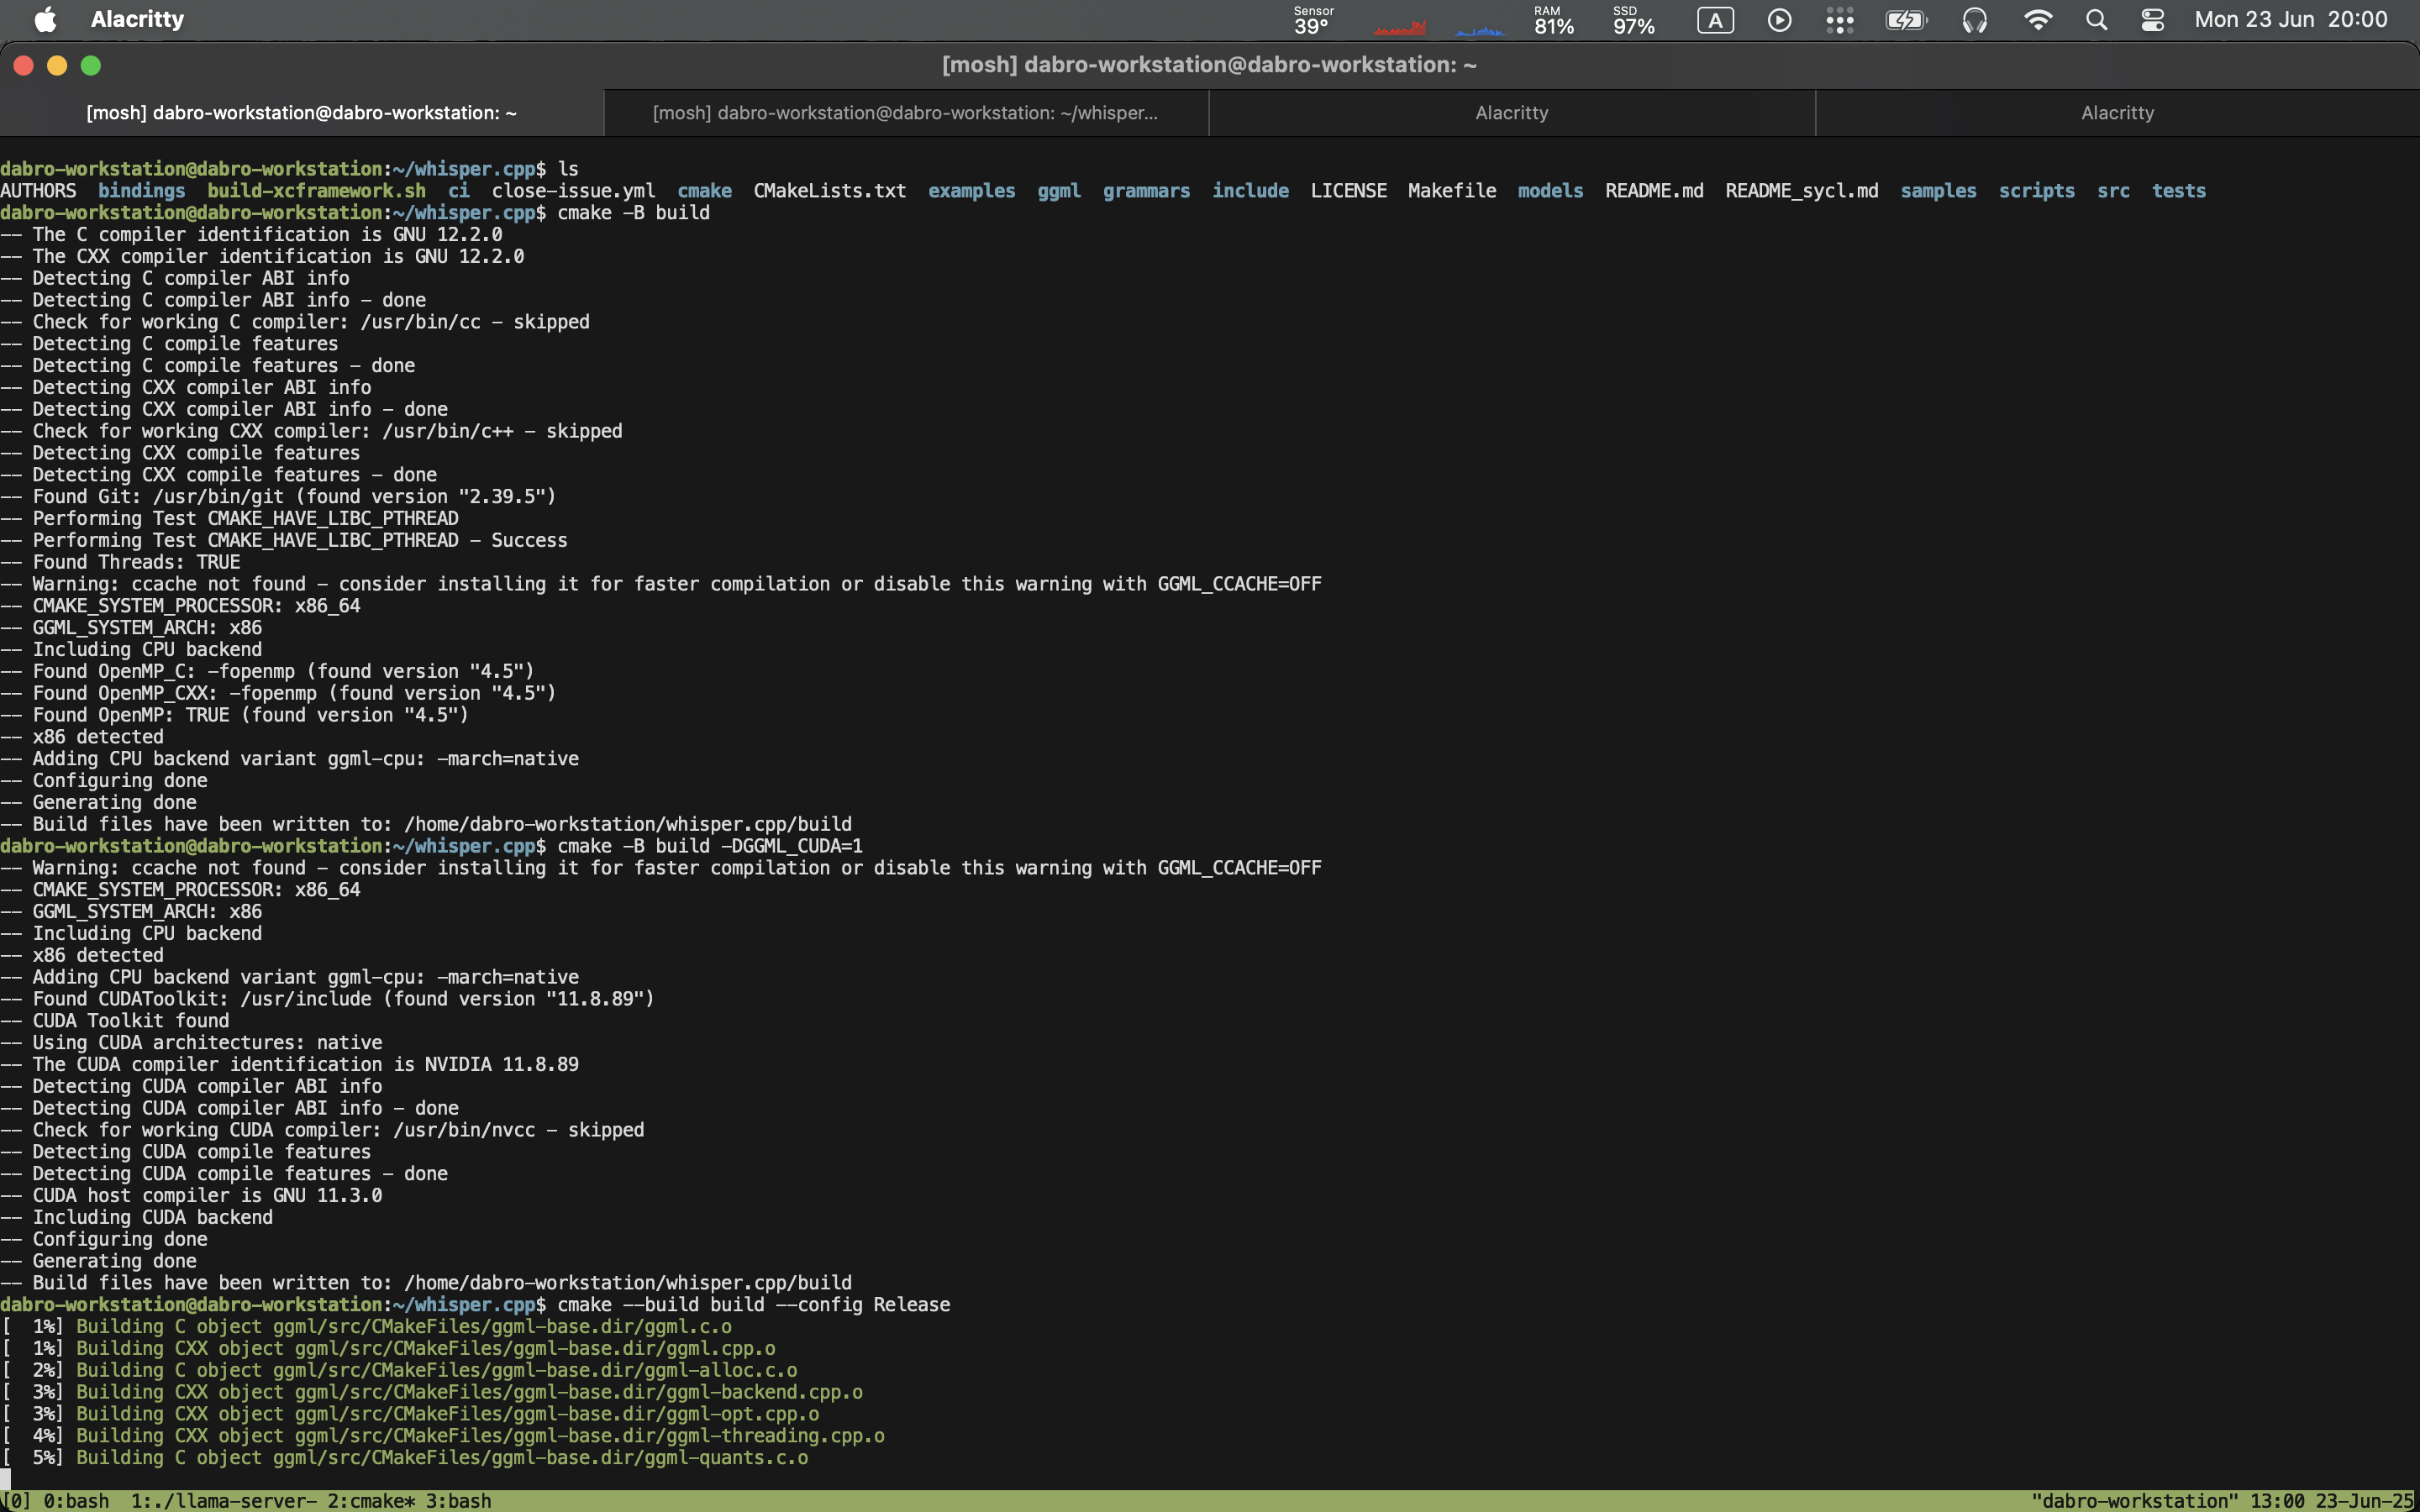Click the green fullscreen window button
Viewport: 2420px width, 1512px height.
coord(91,66)
